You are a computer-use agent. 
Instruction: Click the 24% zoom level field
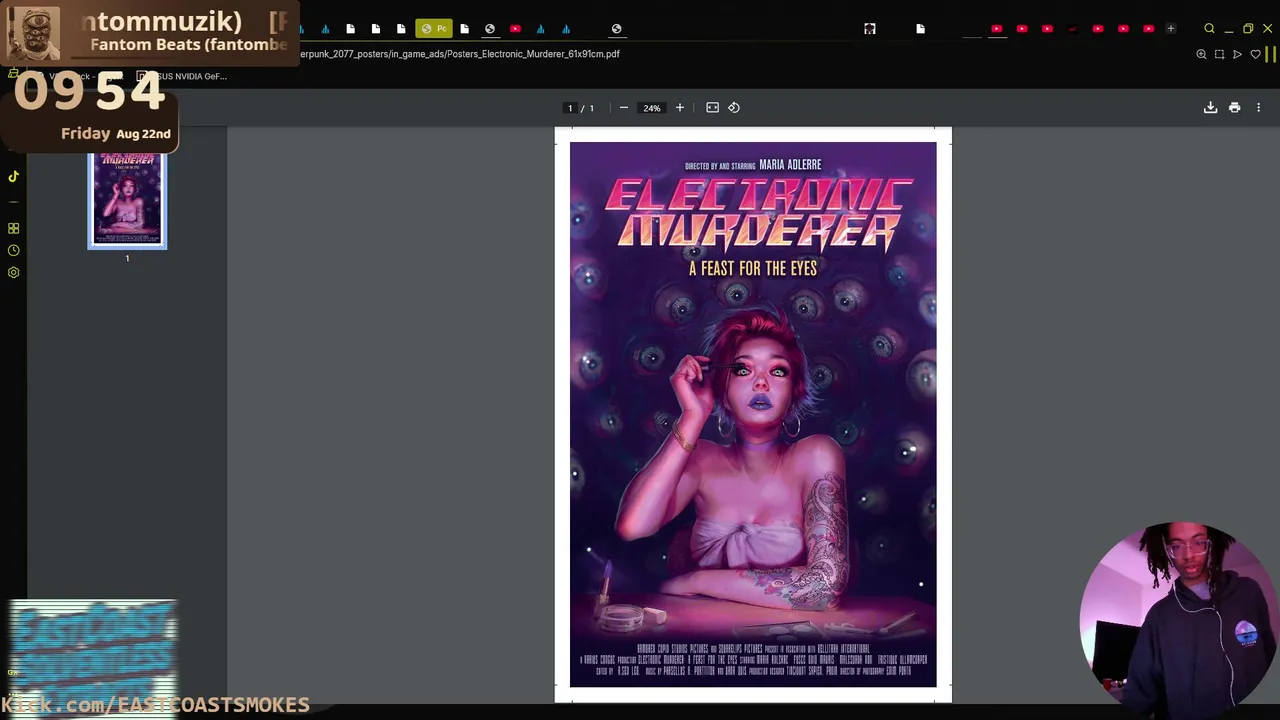[652, 108]
